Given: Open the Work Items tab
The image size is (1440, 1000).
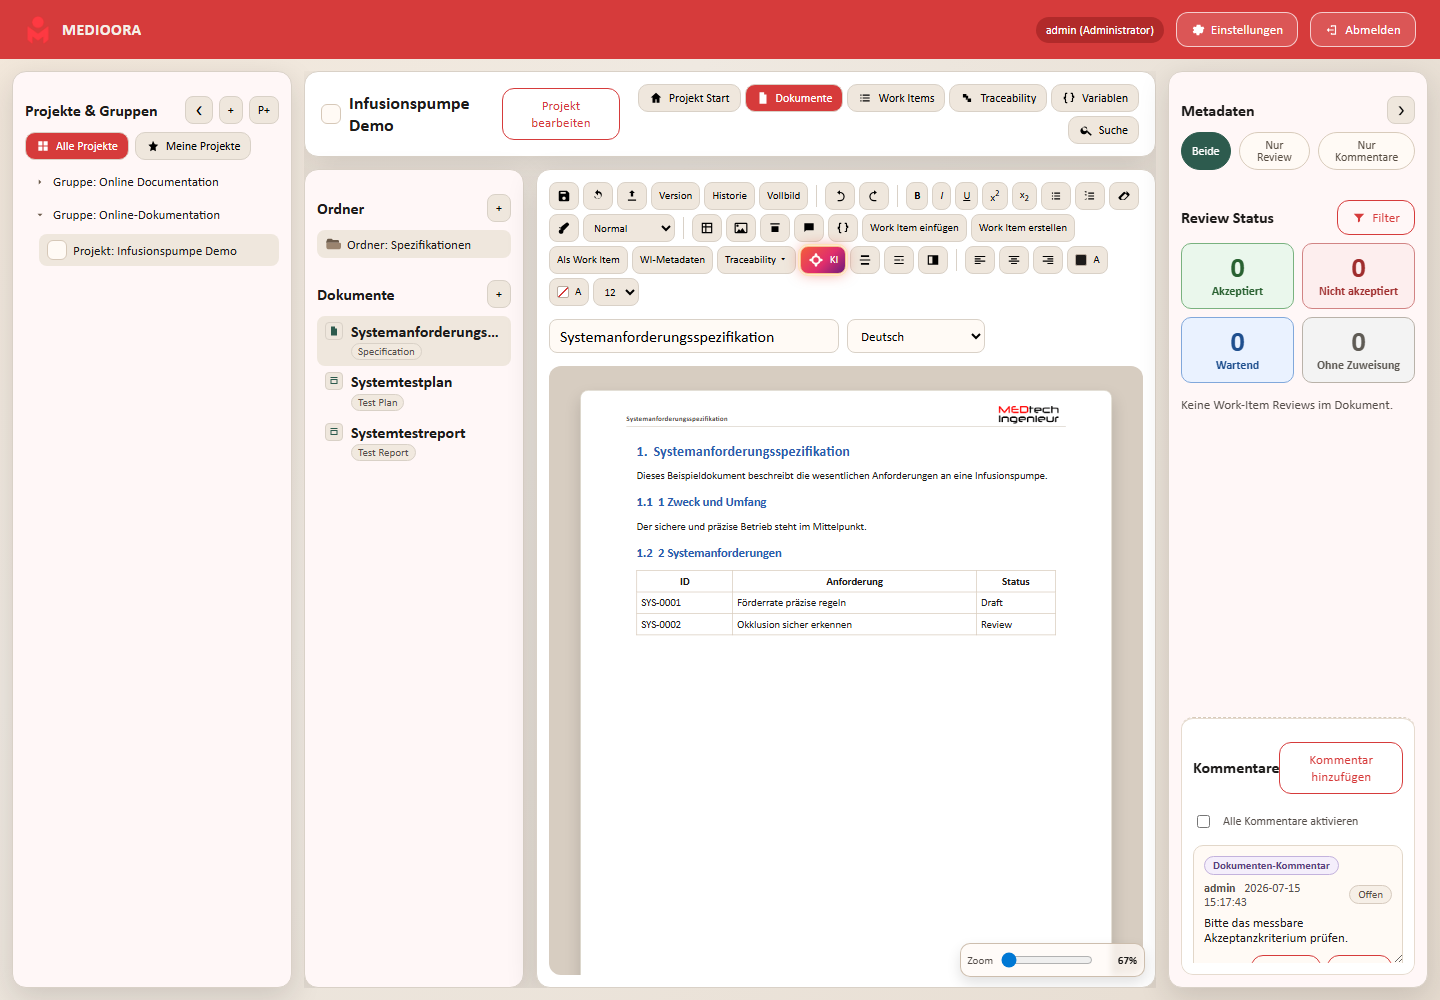Looking at the screenshot, I should 896,98.
